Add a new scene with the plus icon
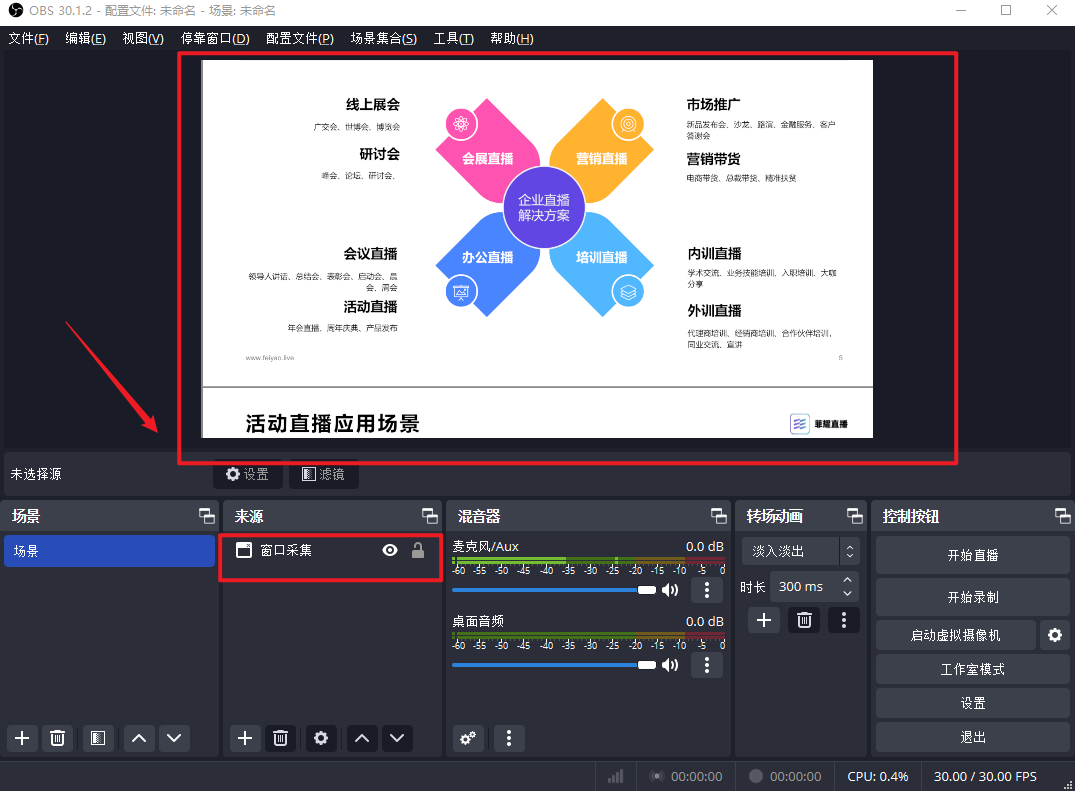This screenshot has width=1075, height=791. point(22,738)
